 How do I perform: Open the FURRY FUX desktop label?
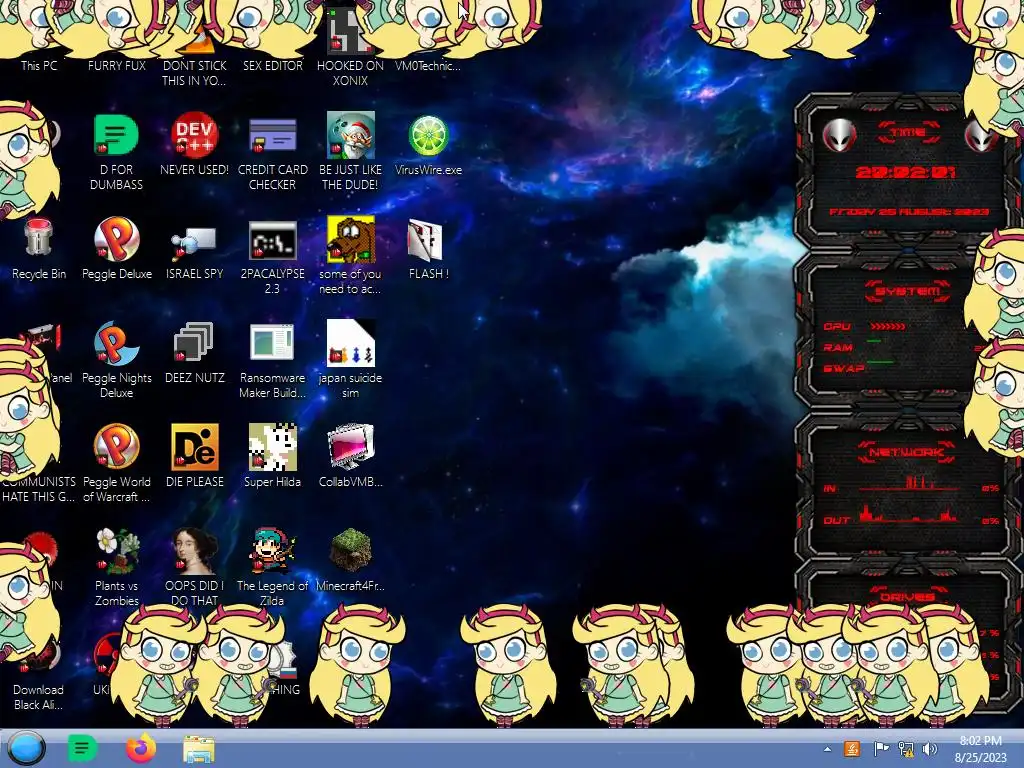(116, 65)
